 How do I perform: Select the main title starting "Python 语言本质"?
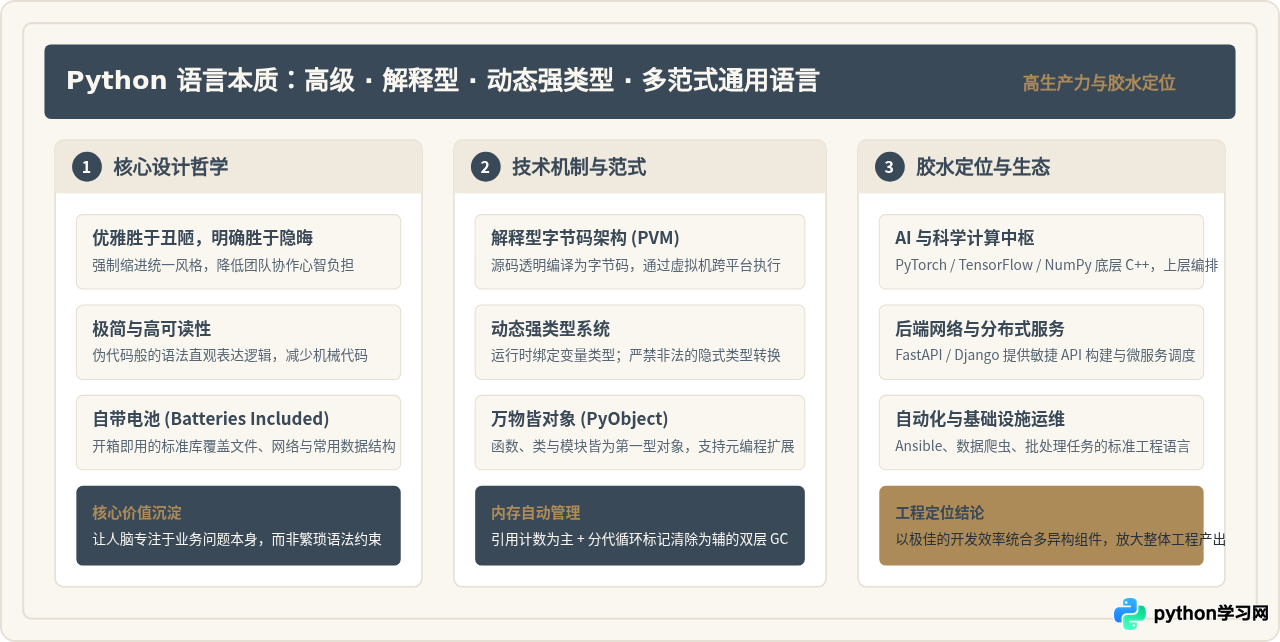coord(442,81)
